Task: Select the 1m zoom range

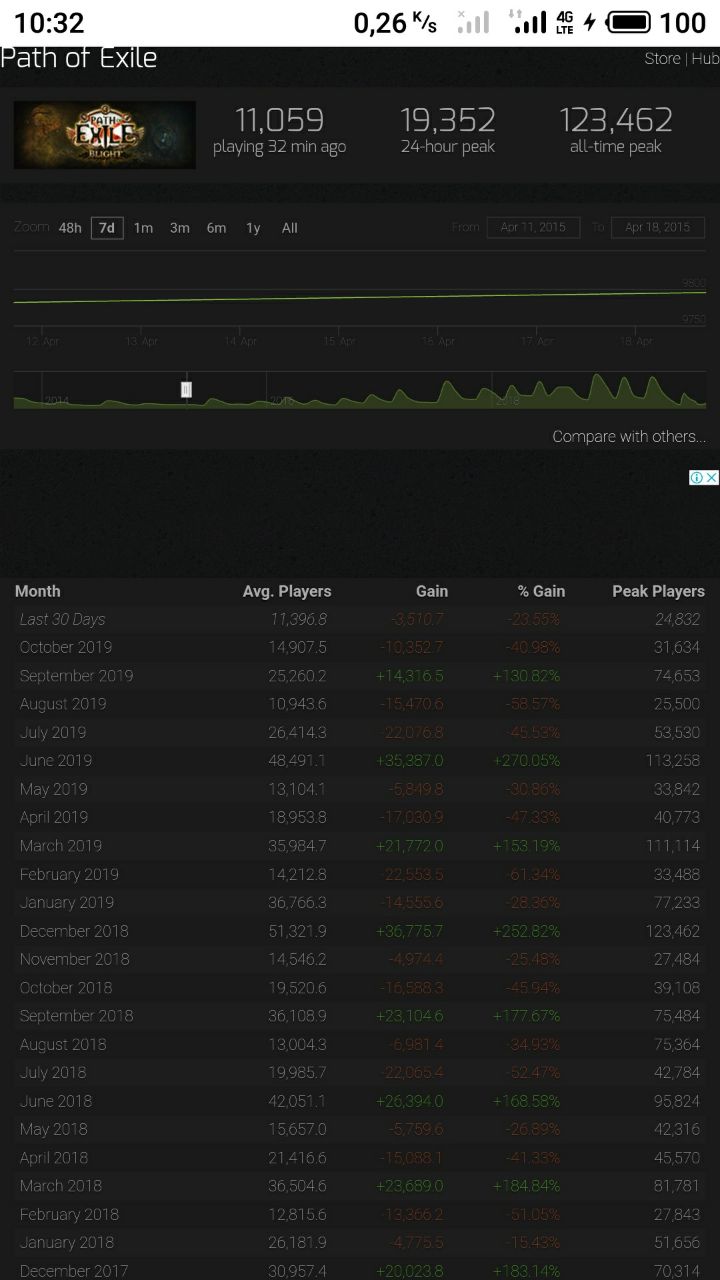Action: pyautogui.click(x=143, y=228)
